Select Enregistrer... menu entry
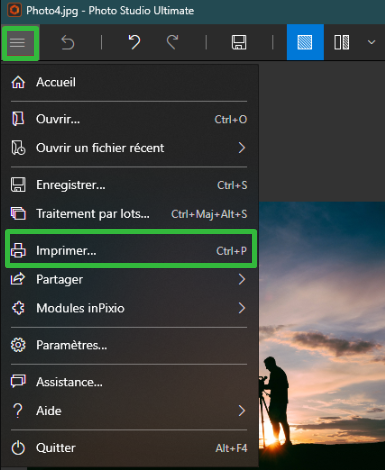Screen dimensions: 385x470 coord(129,185)
